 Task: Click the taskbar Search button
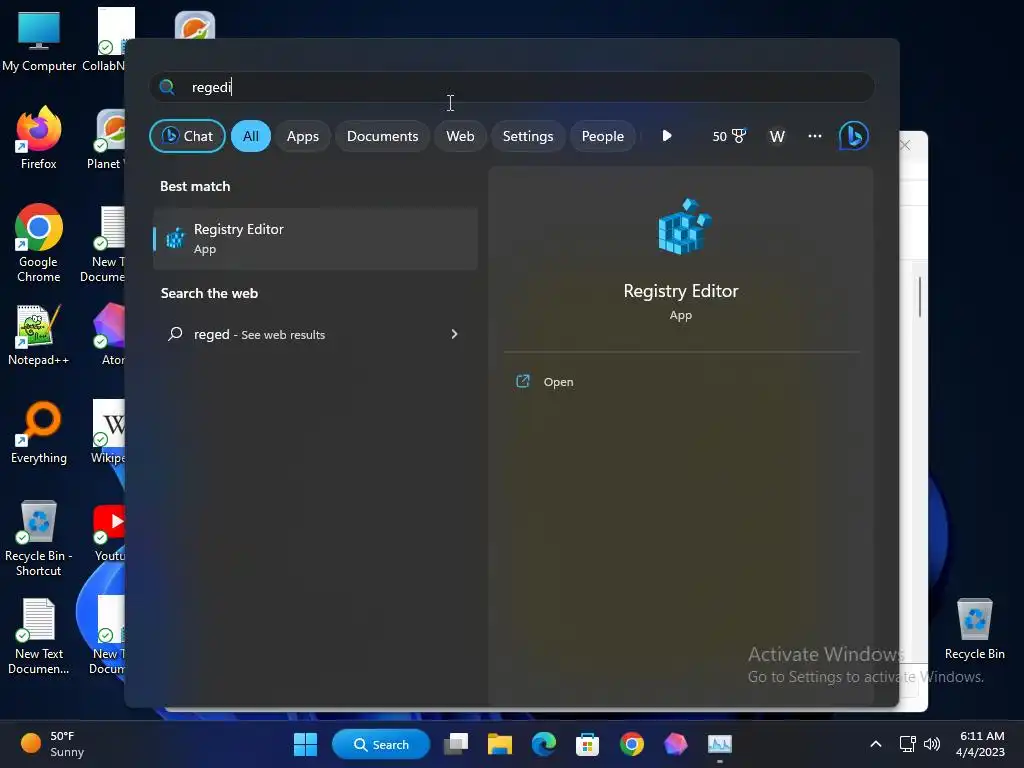coord(381,744)
